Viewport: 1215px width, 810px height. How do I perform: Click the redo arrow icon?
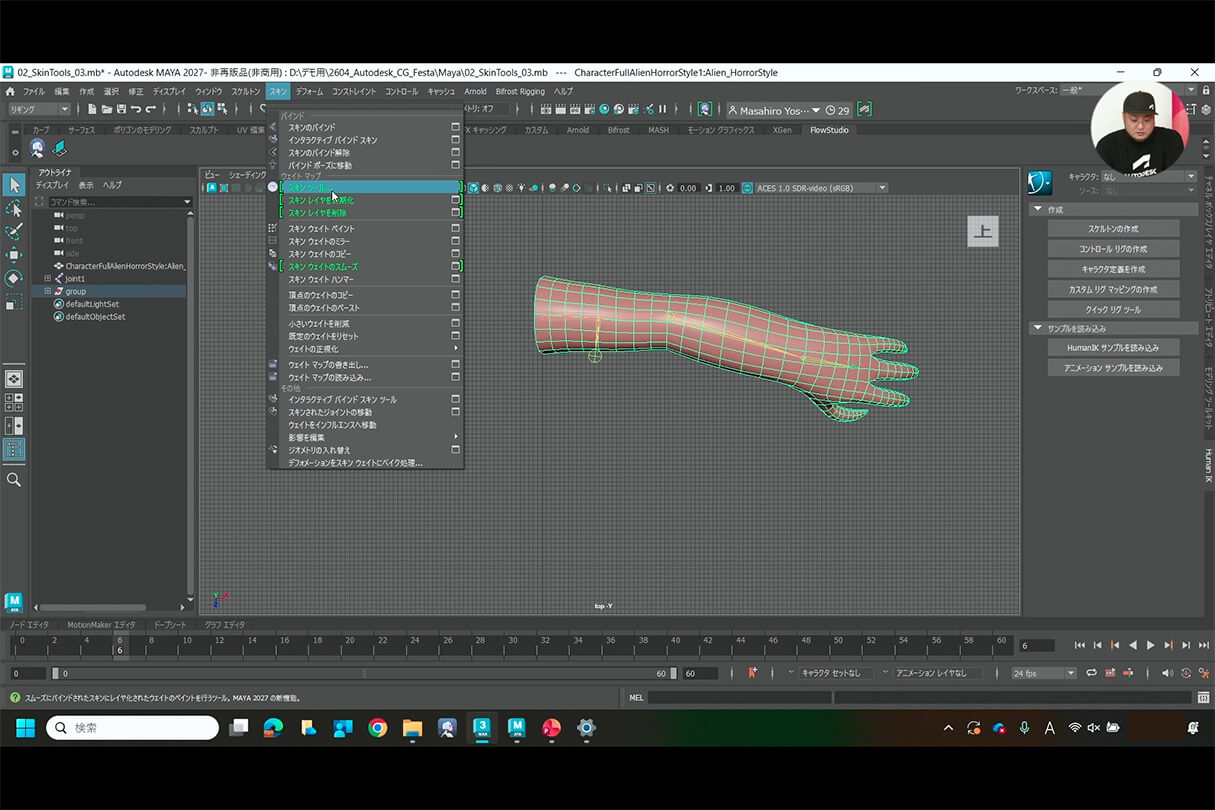tap(151, 109)
